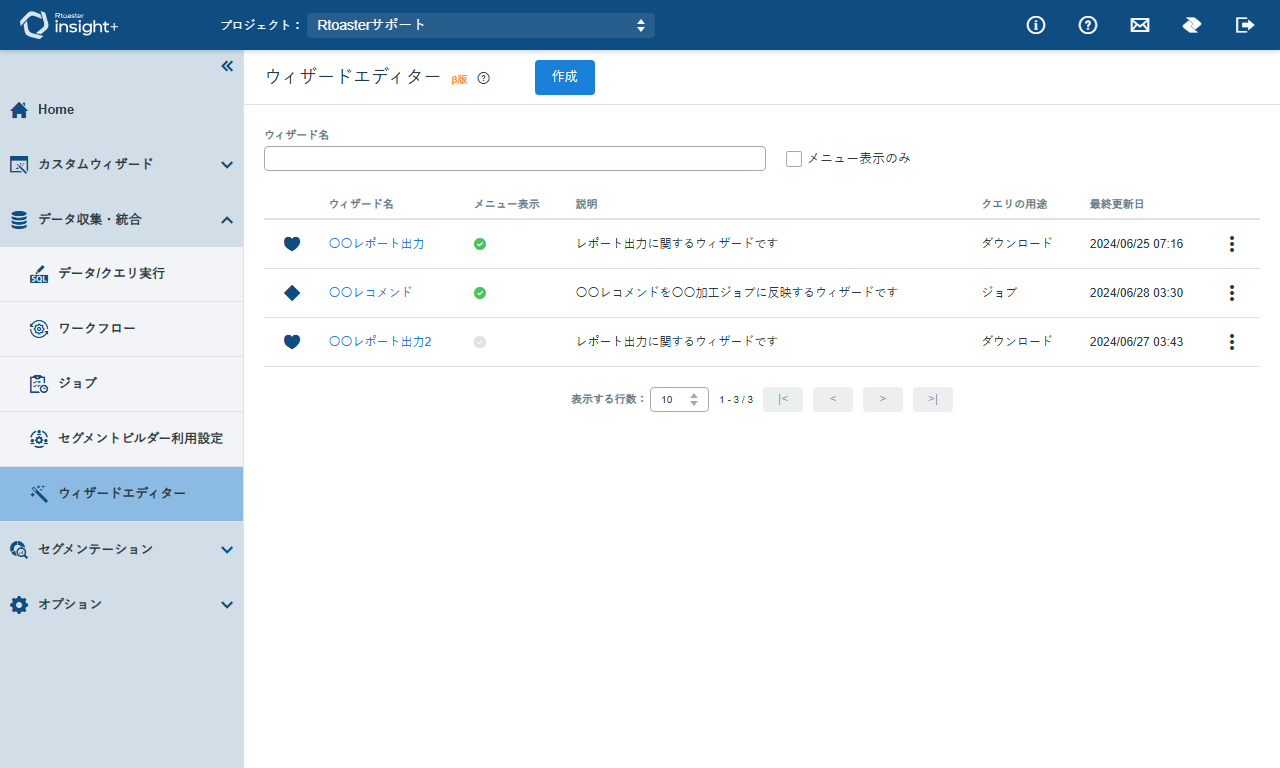Image resolution: width=1280 pixels, height=768 pixels.
Task: Open 〇〇レポート出力2 wizard link
Action: (x=380, y=342)
